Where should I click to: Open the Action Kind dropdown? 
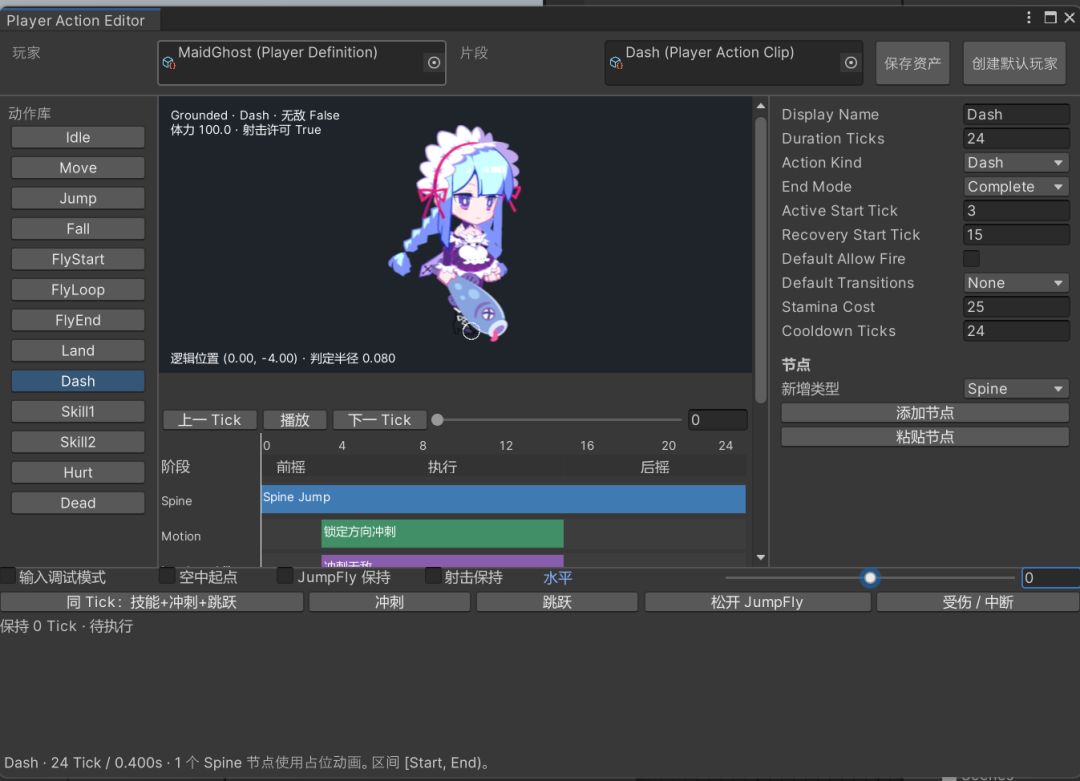[1016, 163]
